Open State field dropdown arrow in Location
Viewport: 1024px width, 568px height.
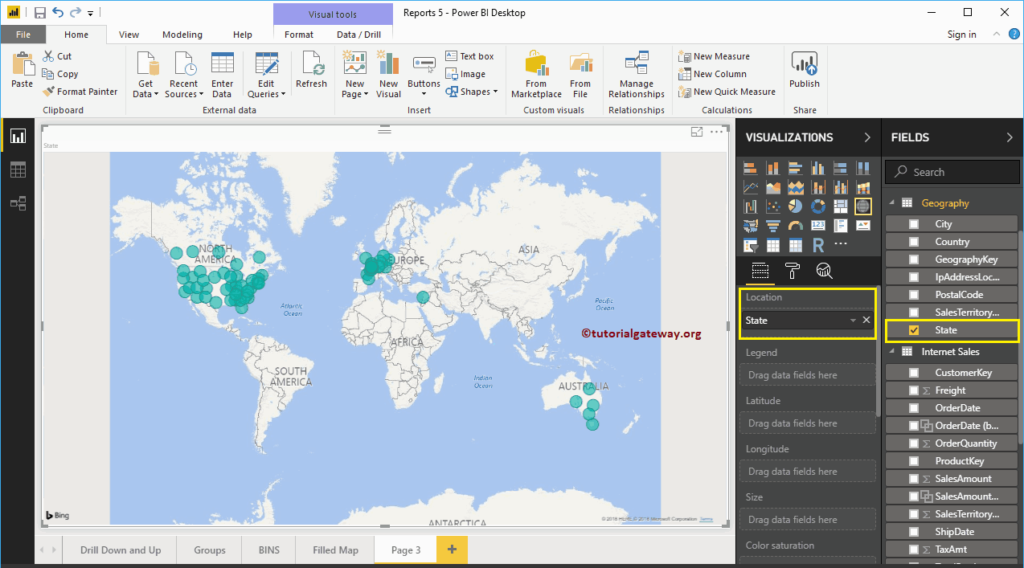tap(853, 321)
